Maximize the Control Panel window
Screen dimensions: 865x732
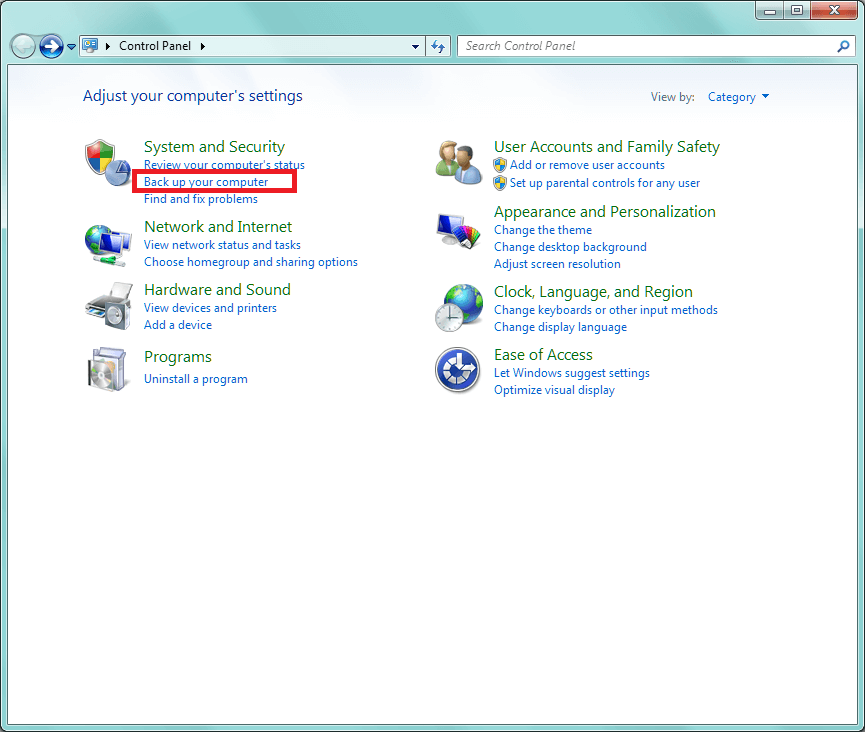pyautogui.click(x=797, y=10)
